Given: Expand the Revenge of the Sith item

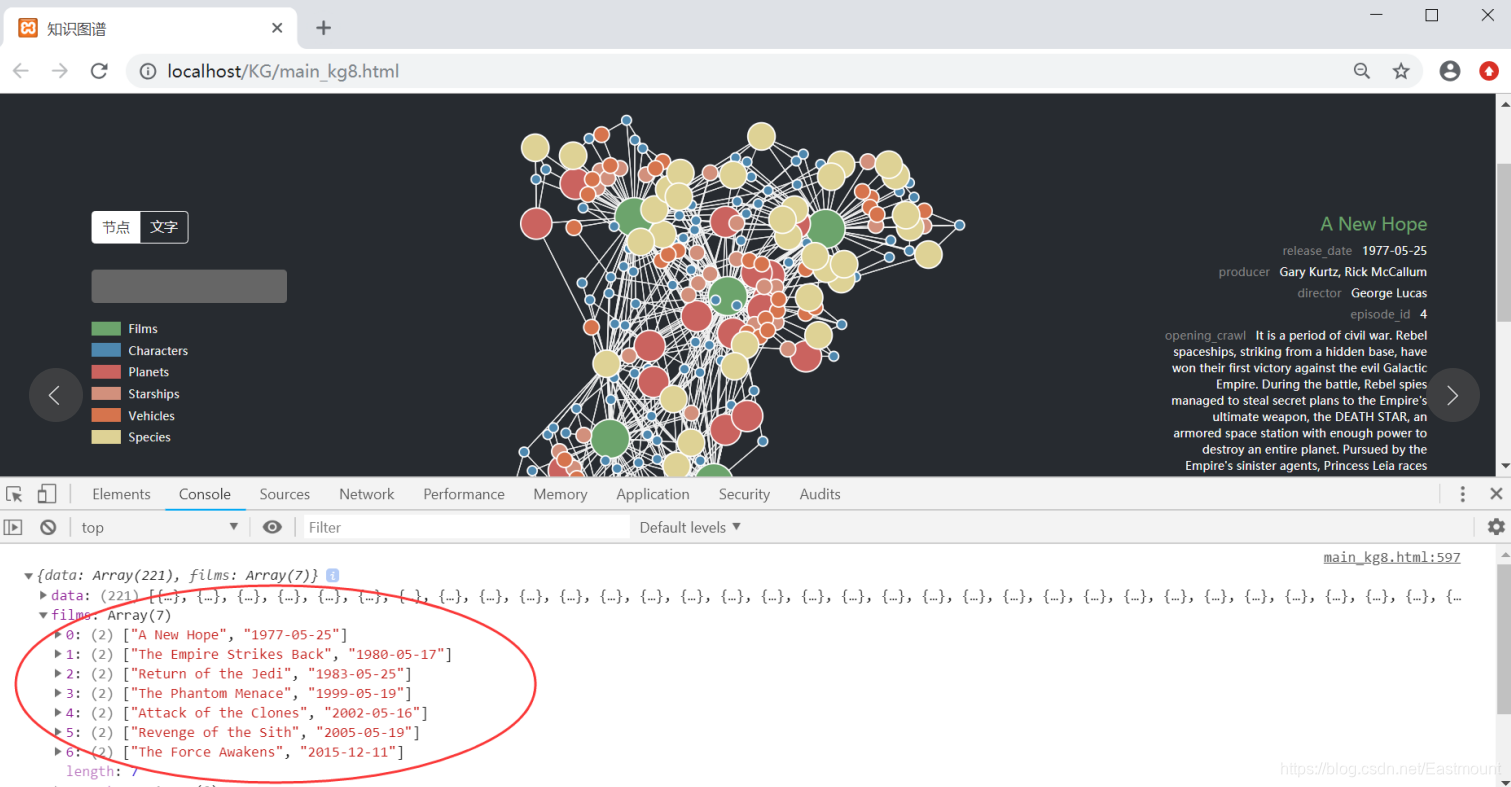Looking at the screenshot, I should pyautogui.click(x=58, y=732).
